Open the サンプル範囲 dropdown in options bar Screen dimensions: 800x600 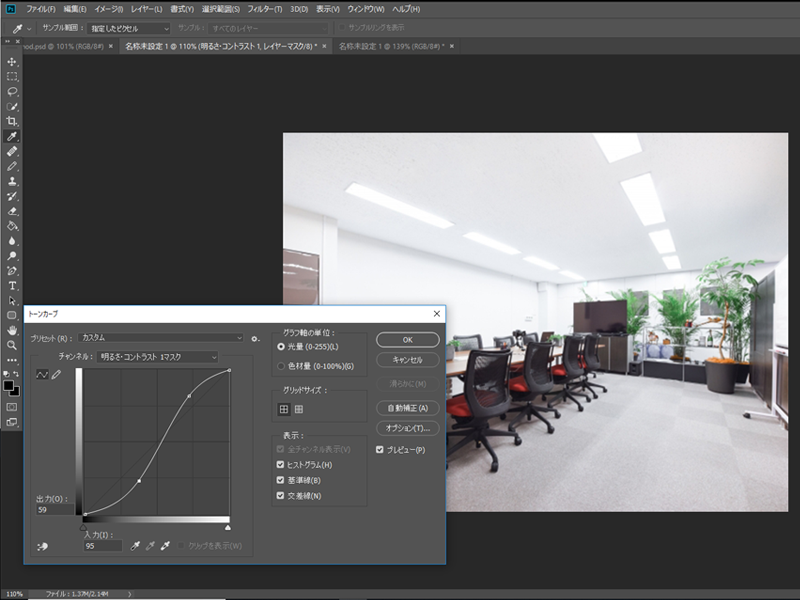128,29
